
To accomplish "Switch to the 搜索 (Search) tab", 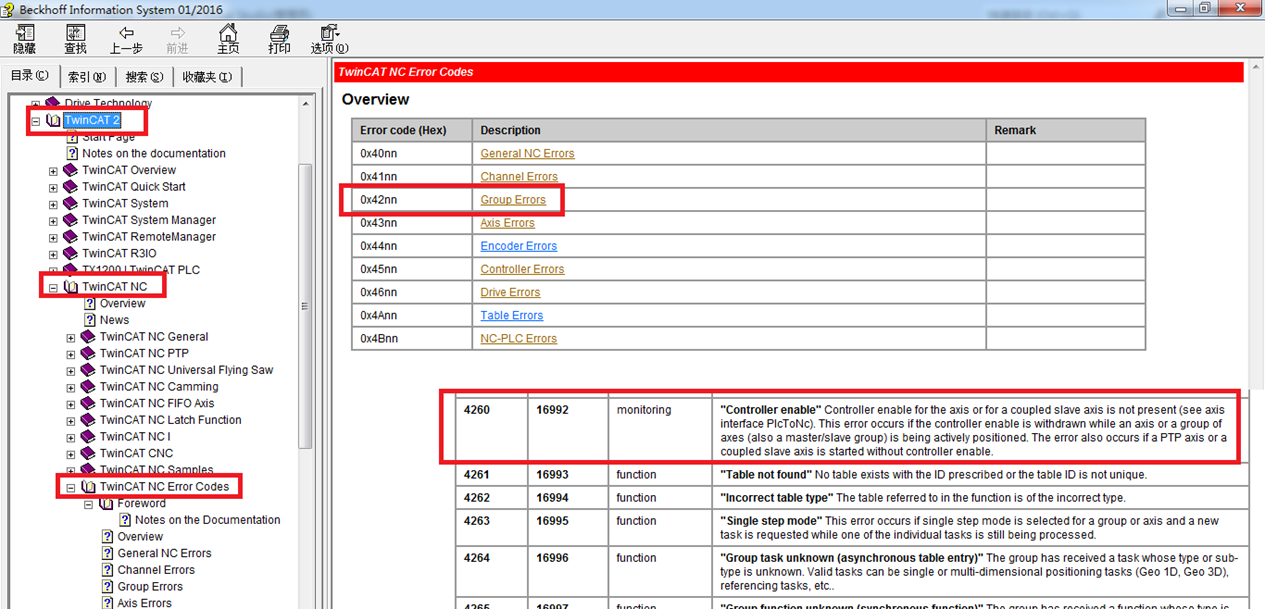I will [x=144, y=77].
